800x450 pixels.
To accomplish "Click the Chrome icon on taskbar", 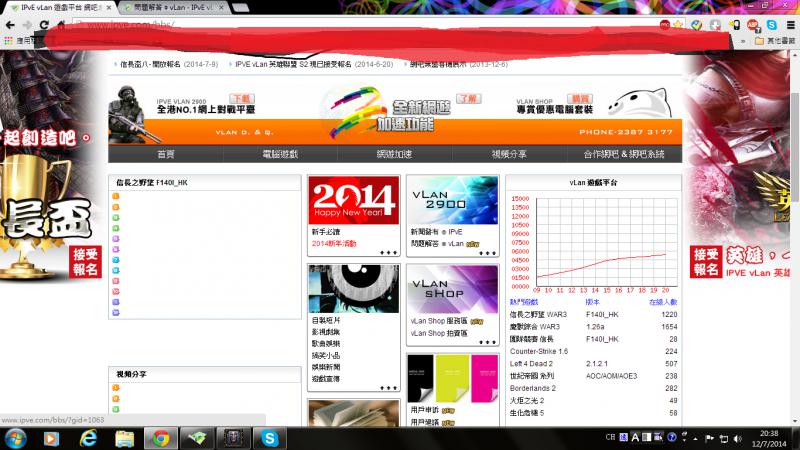I will tap(161, 438).
